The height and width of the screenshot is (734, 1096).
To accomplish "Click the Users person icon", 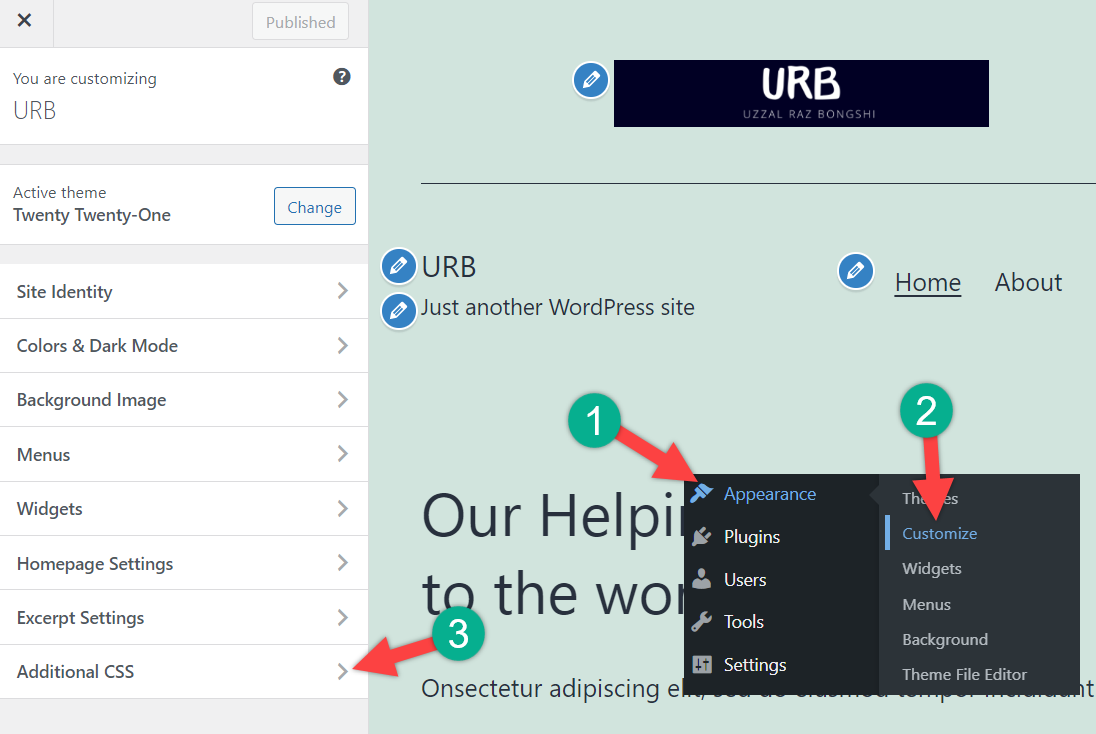I will coord(702,580).
